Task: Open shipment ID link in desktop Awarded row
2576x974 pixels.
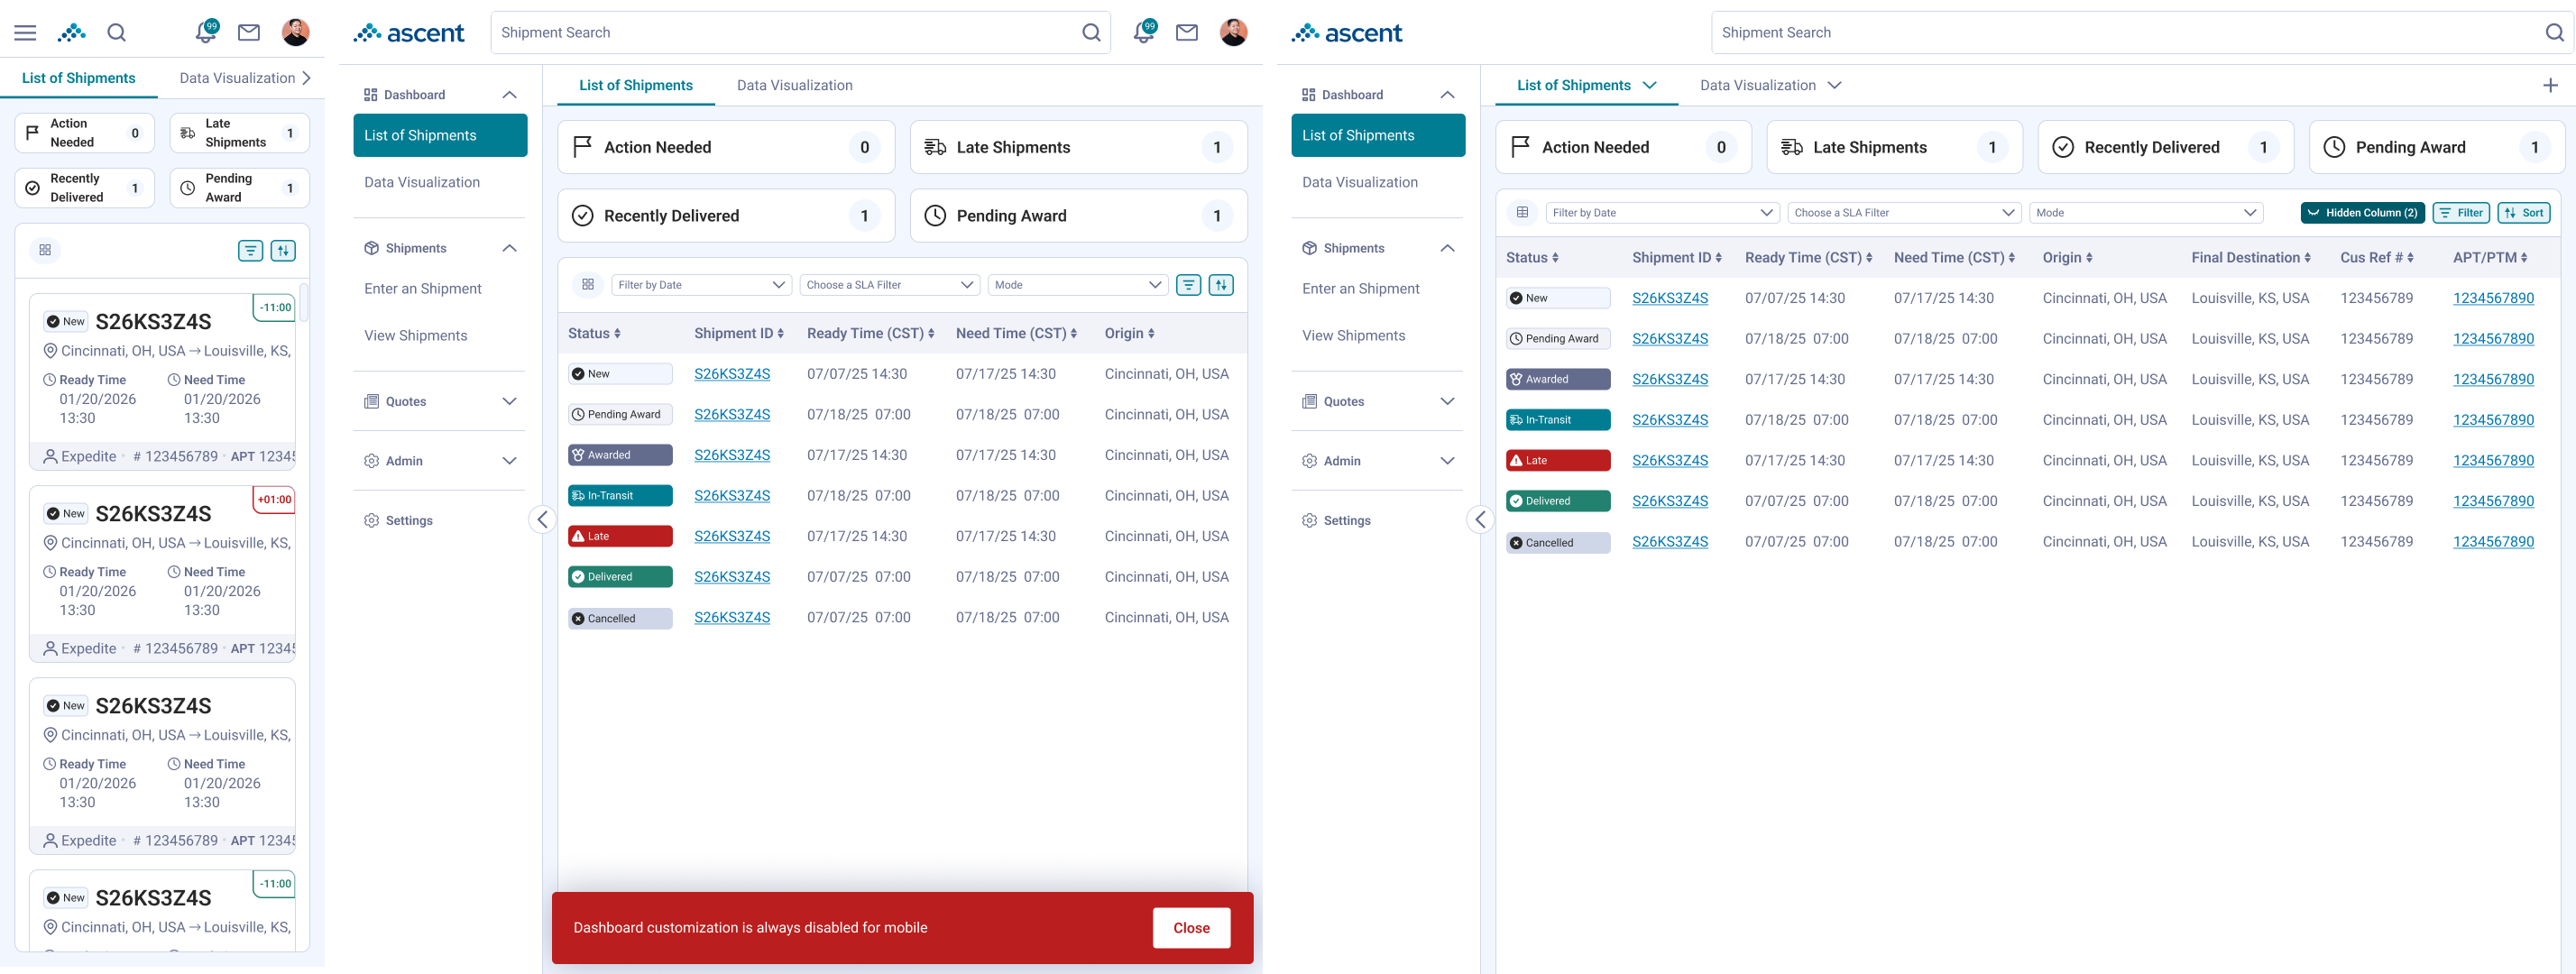Action: 1670,379
